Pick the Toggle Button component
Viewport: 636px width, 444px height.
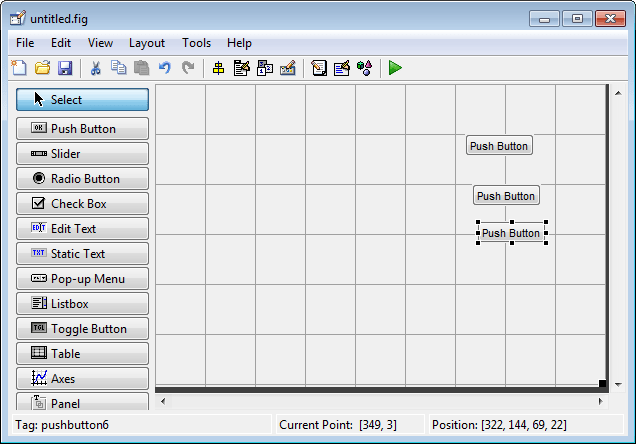pos(82,328)
